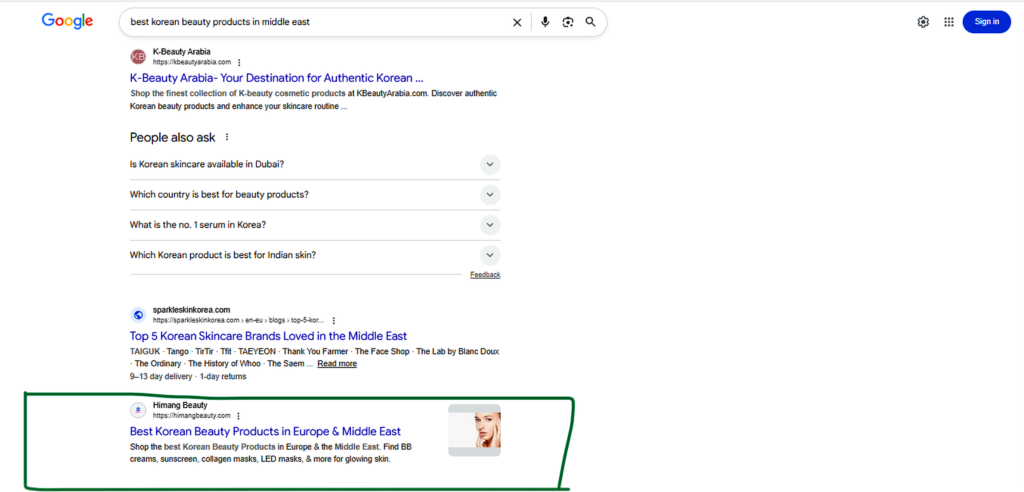Image resolution: width=1024 pixels, height=492 pixels.
Task: Click the magnifying glass search icon
Action: [x=590, y=22]
